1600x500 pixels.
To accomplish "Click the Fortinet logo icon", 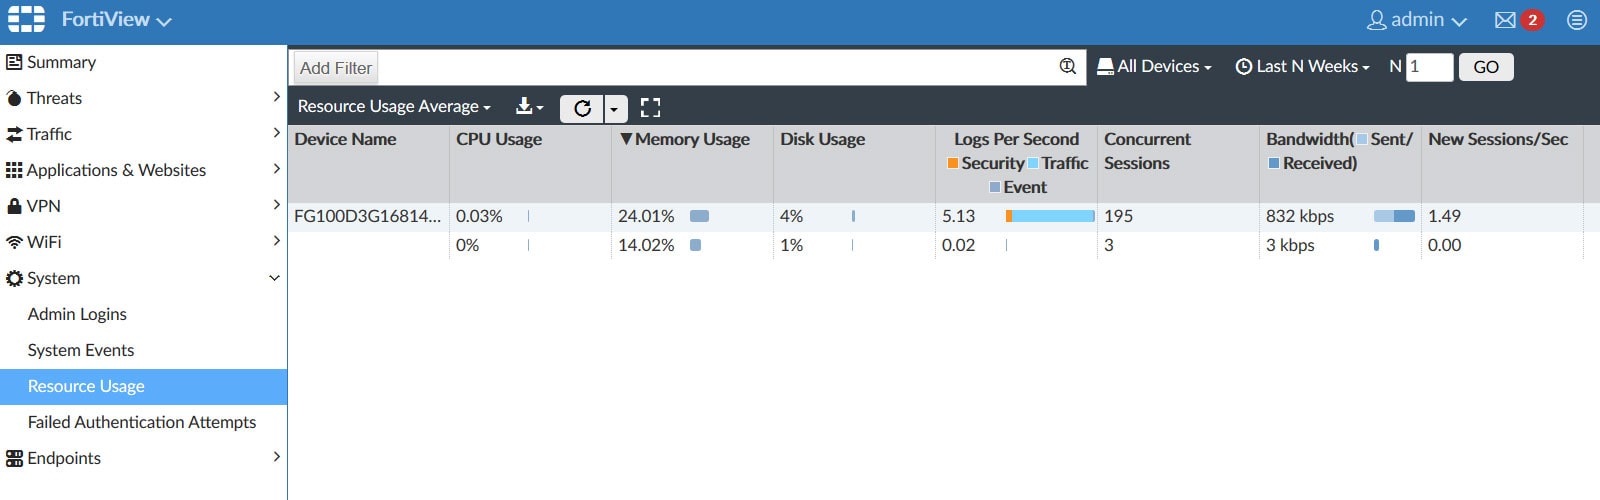I will pyautogui.click(x=26, y=20).
